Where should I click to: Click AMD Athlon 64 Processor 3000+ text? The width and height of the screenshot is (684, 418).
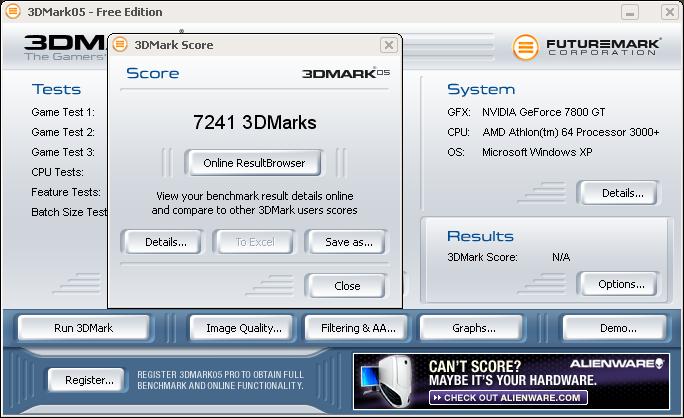point(571,132)
